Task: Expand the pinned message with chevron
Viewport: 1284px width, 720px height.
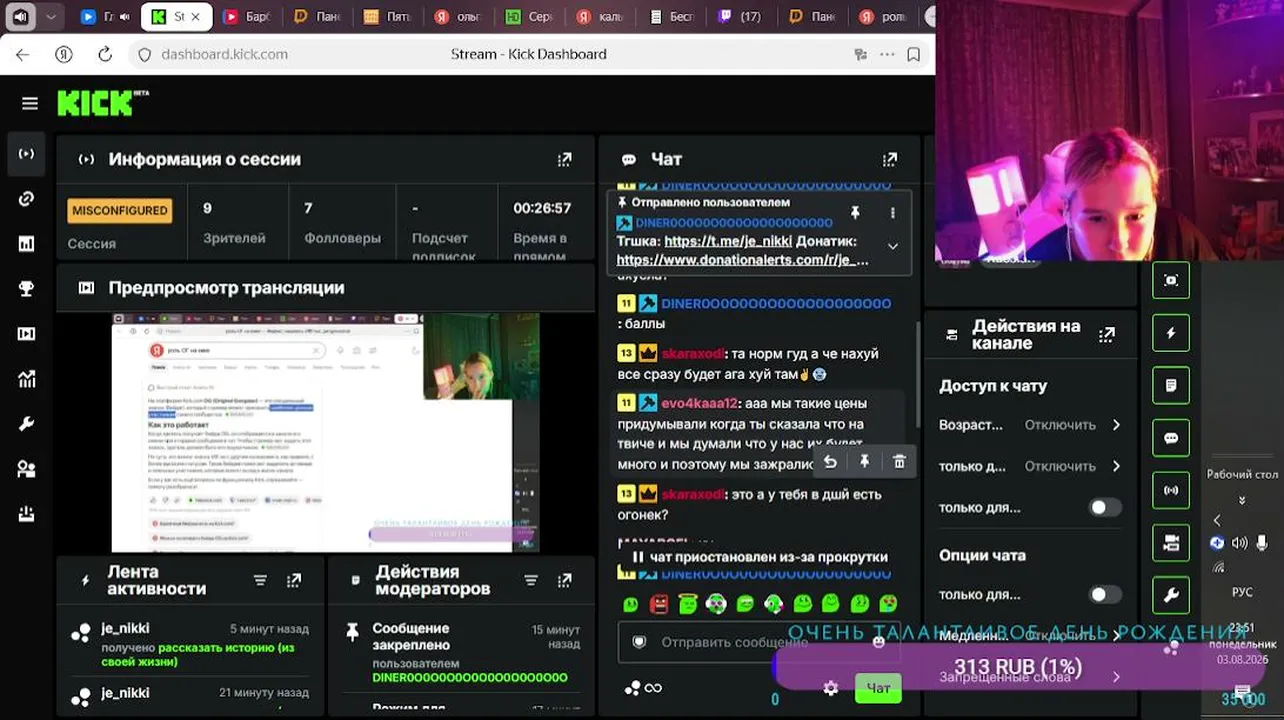Action: (893, 246)
